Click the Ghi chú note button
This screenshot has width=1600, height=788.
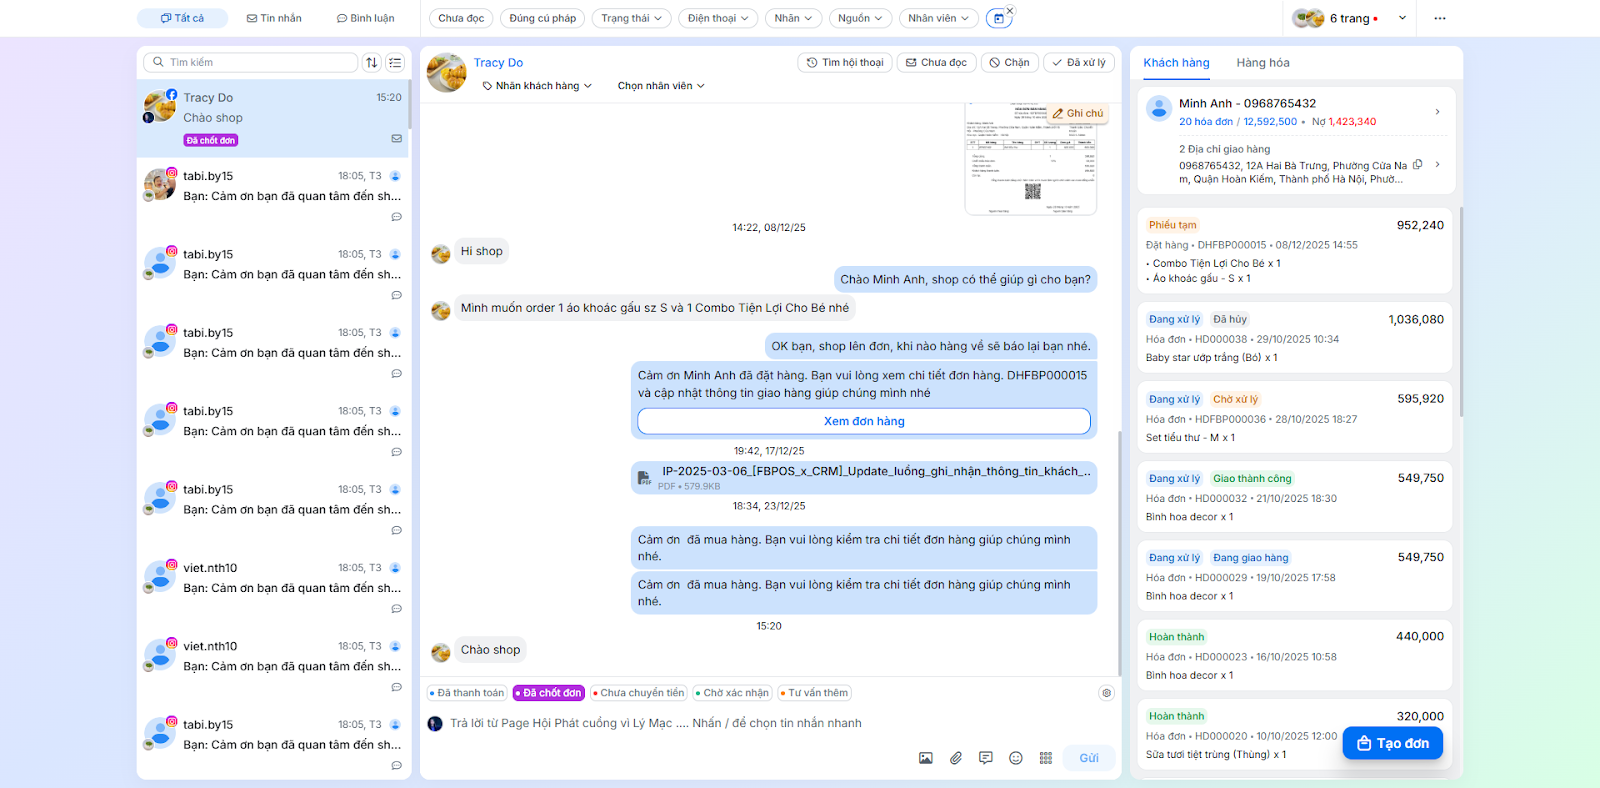[1078, 113]
